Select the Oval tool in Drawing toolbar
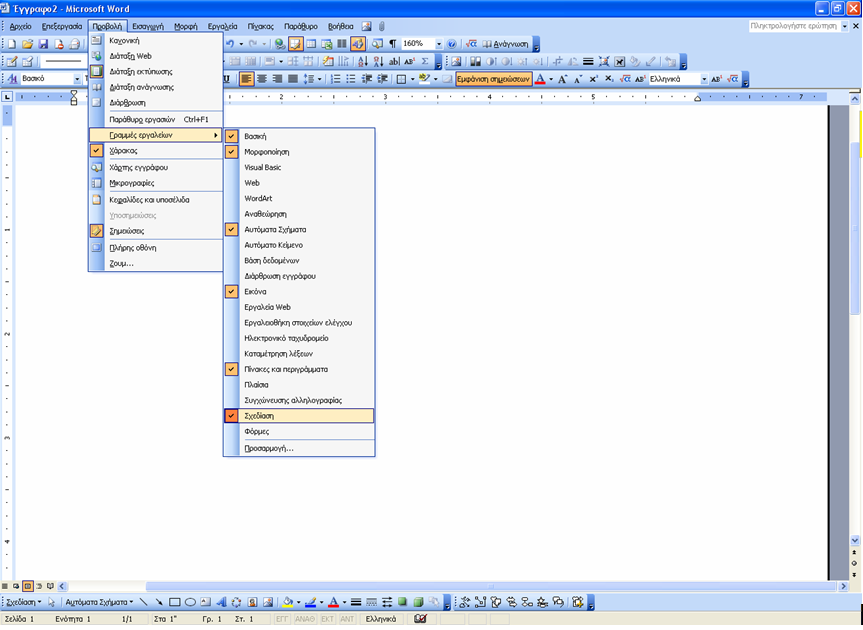Viewport: 863px width, 630px height. pos(190,602)
